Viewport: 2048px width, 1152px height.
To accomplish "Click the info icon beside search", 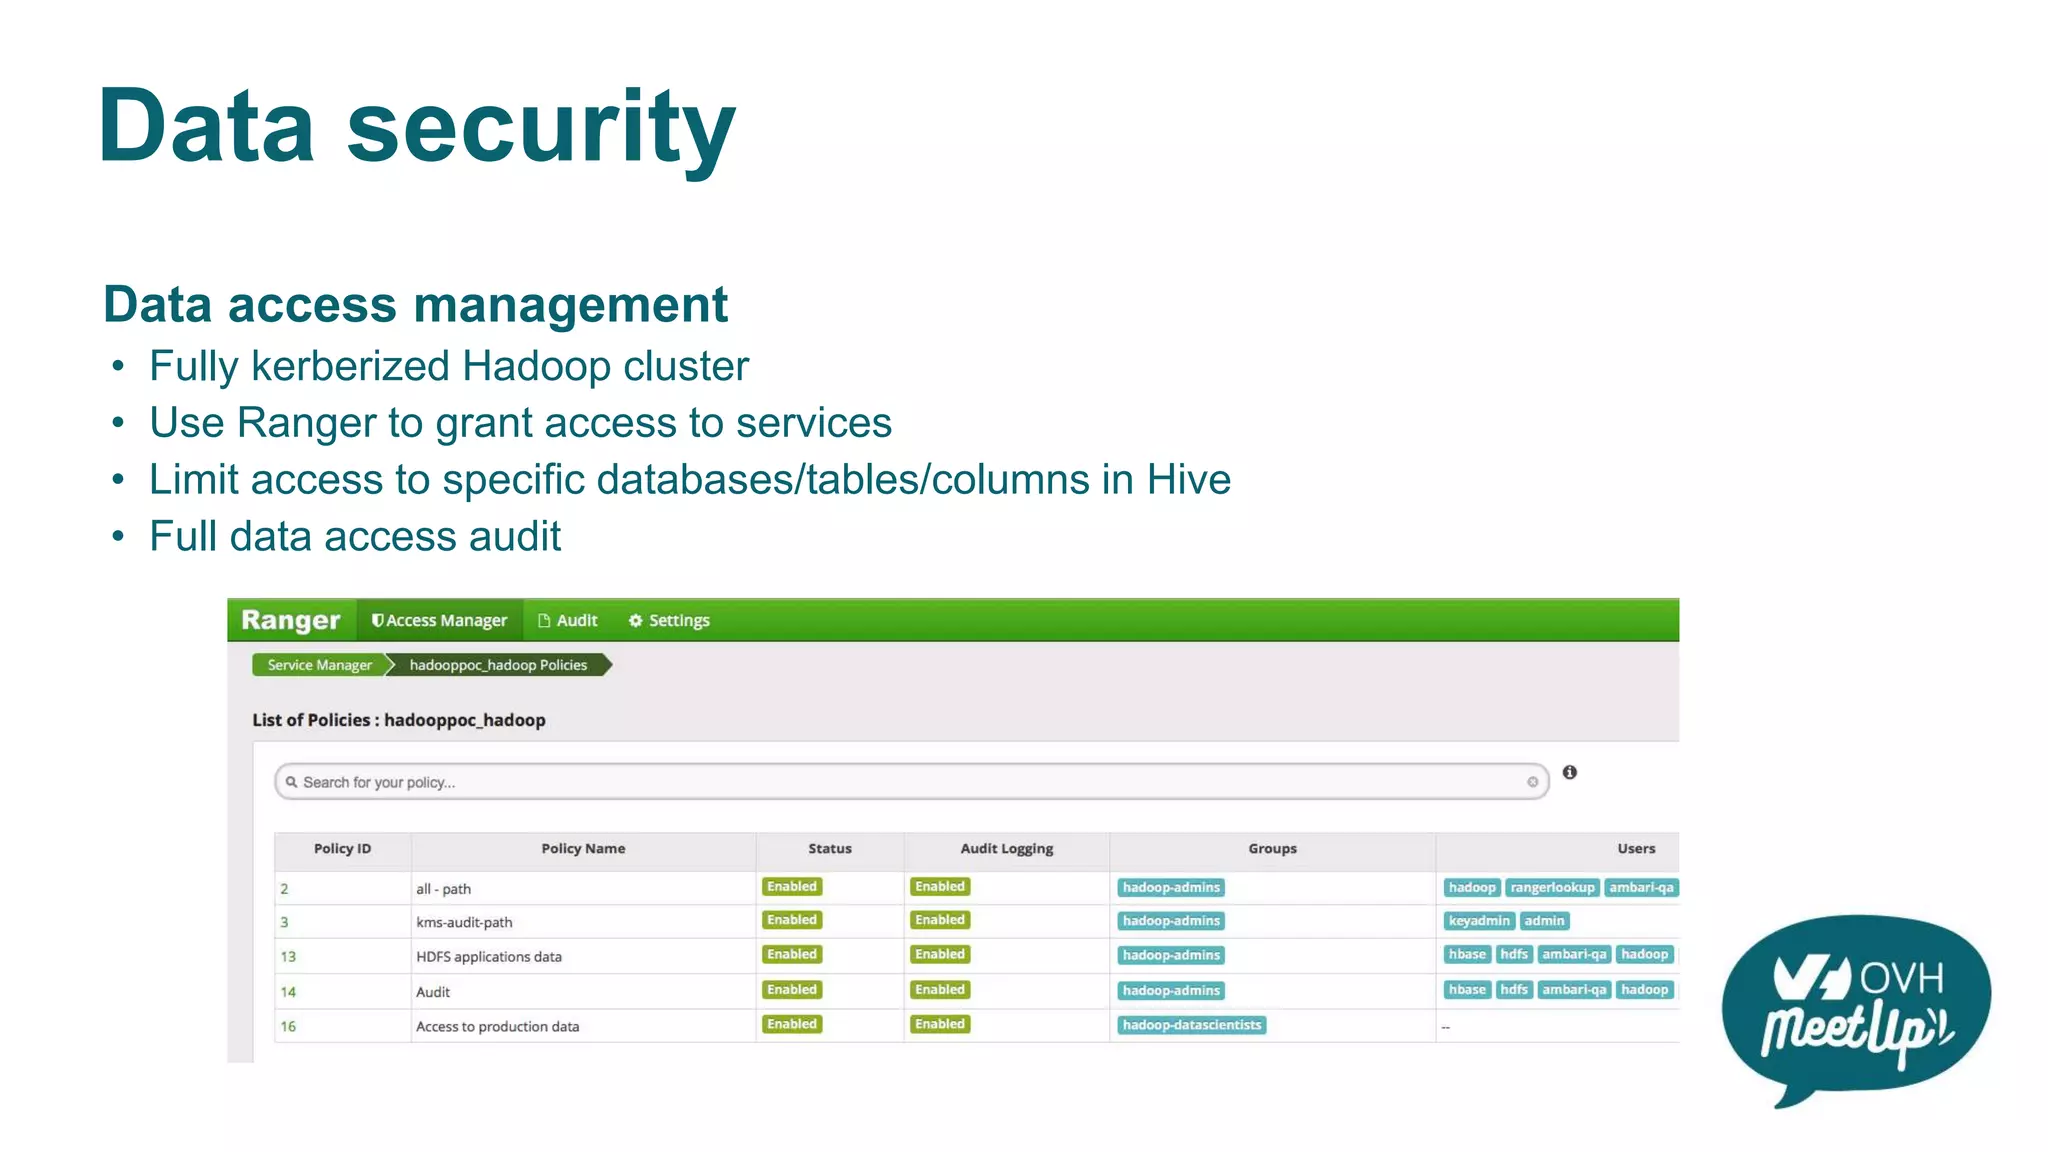I will coord(1570,772).
